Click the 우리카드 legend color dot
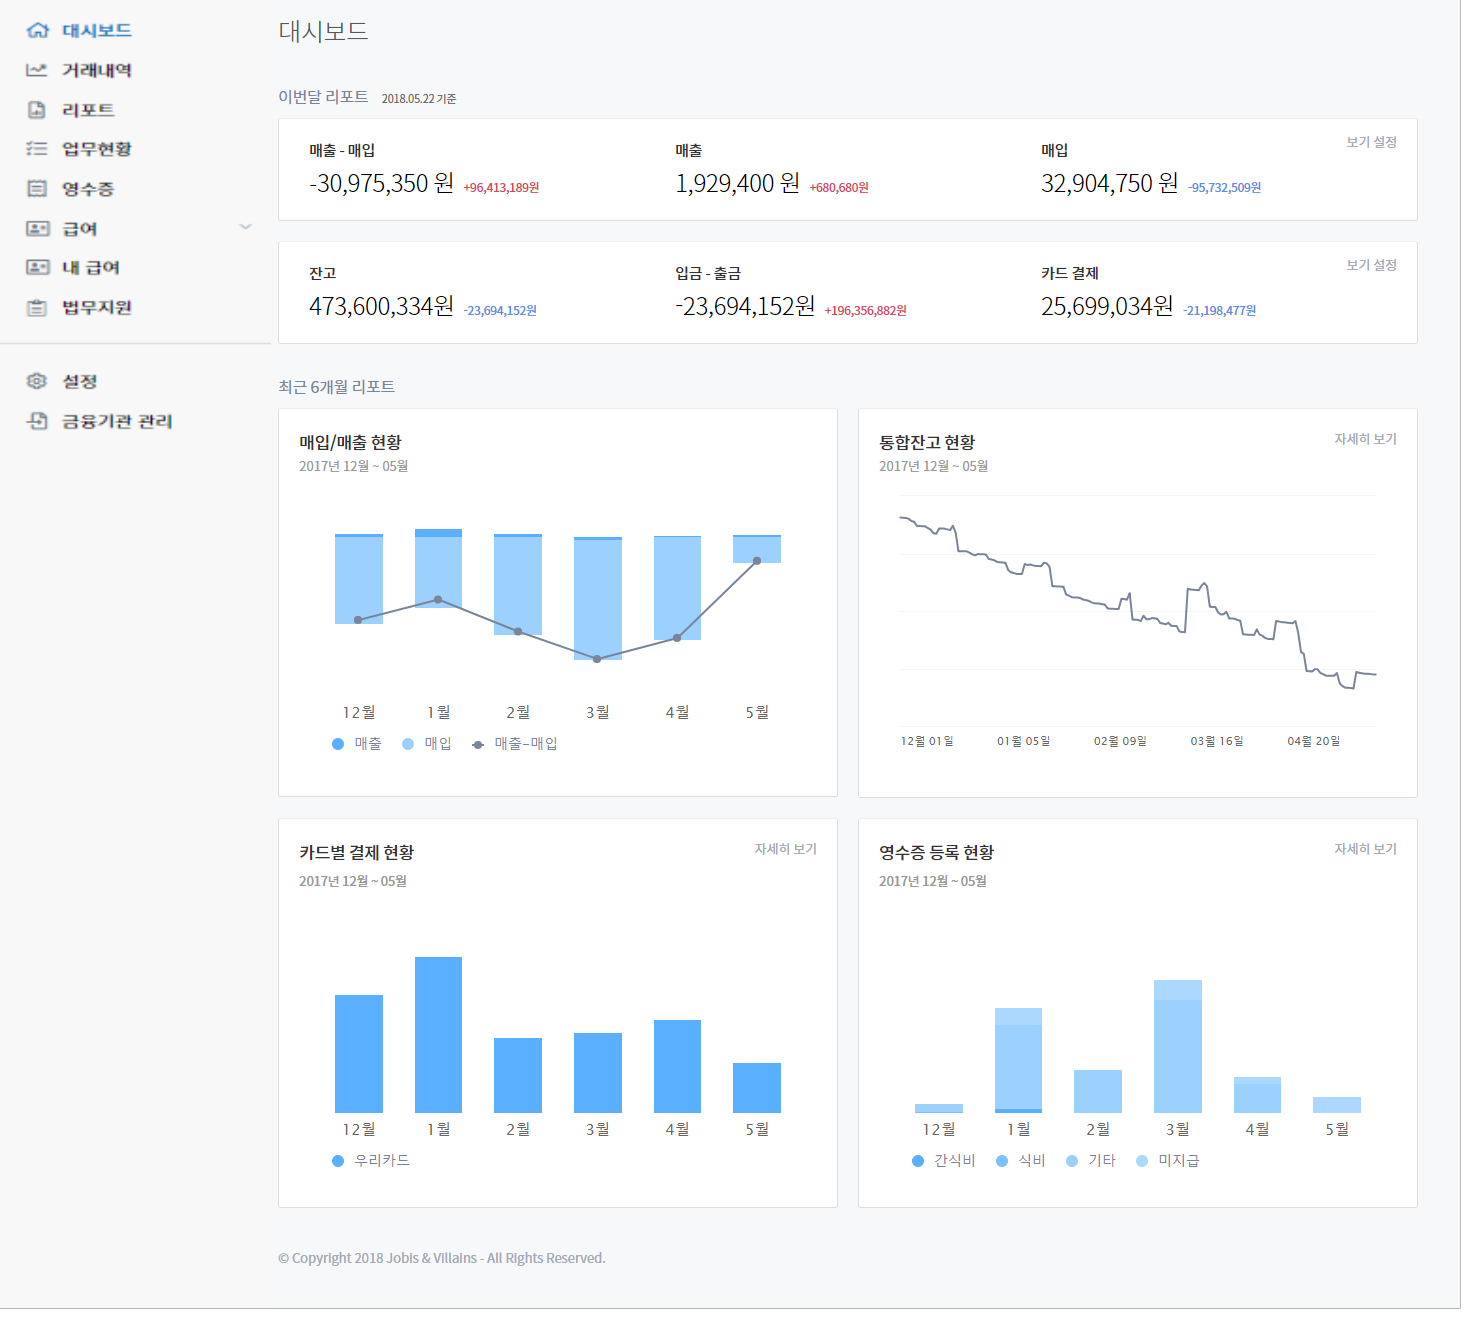 pyautogui.click(x=338, y=1161)
